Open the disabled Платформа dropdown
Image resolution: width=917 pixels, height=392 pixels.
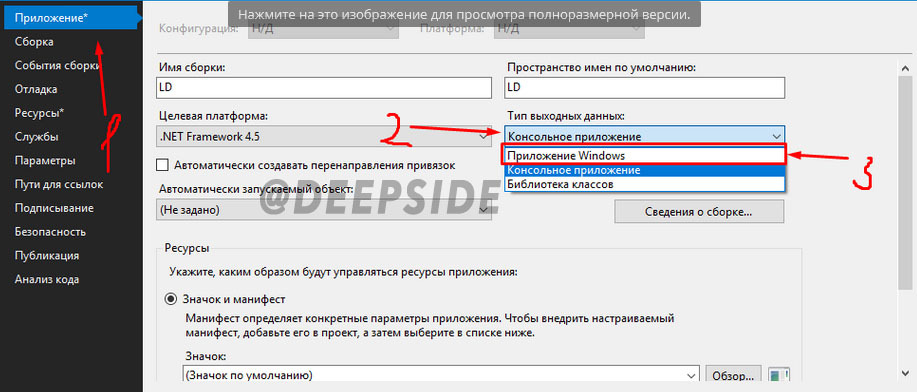(569, 28)
